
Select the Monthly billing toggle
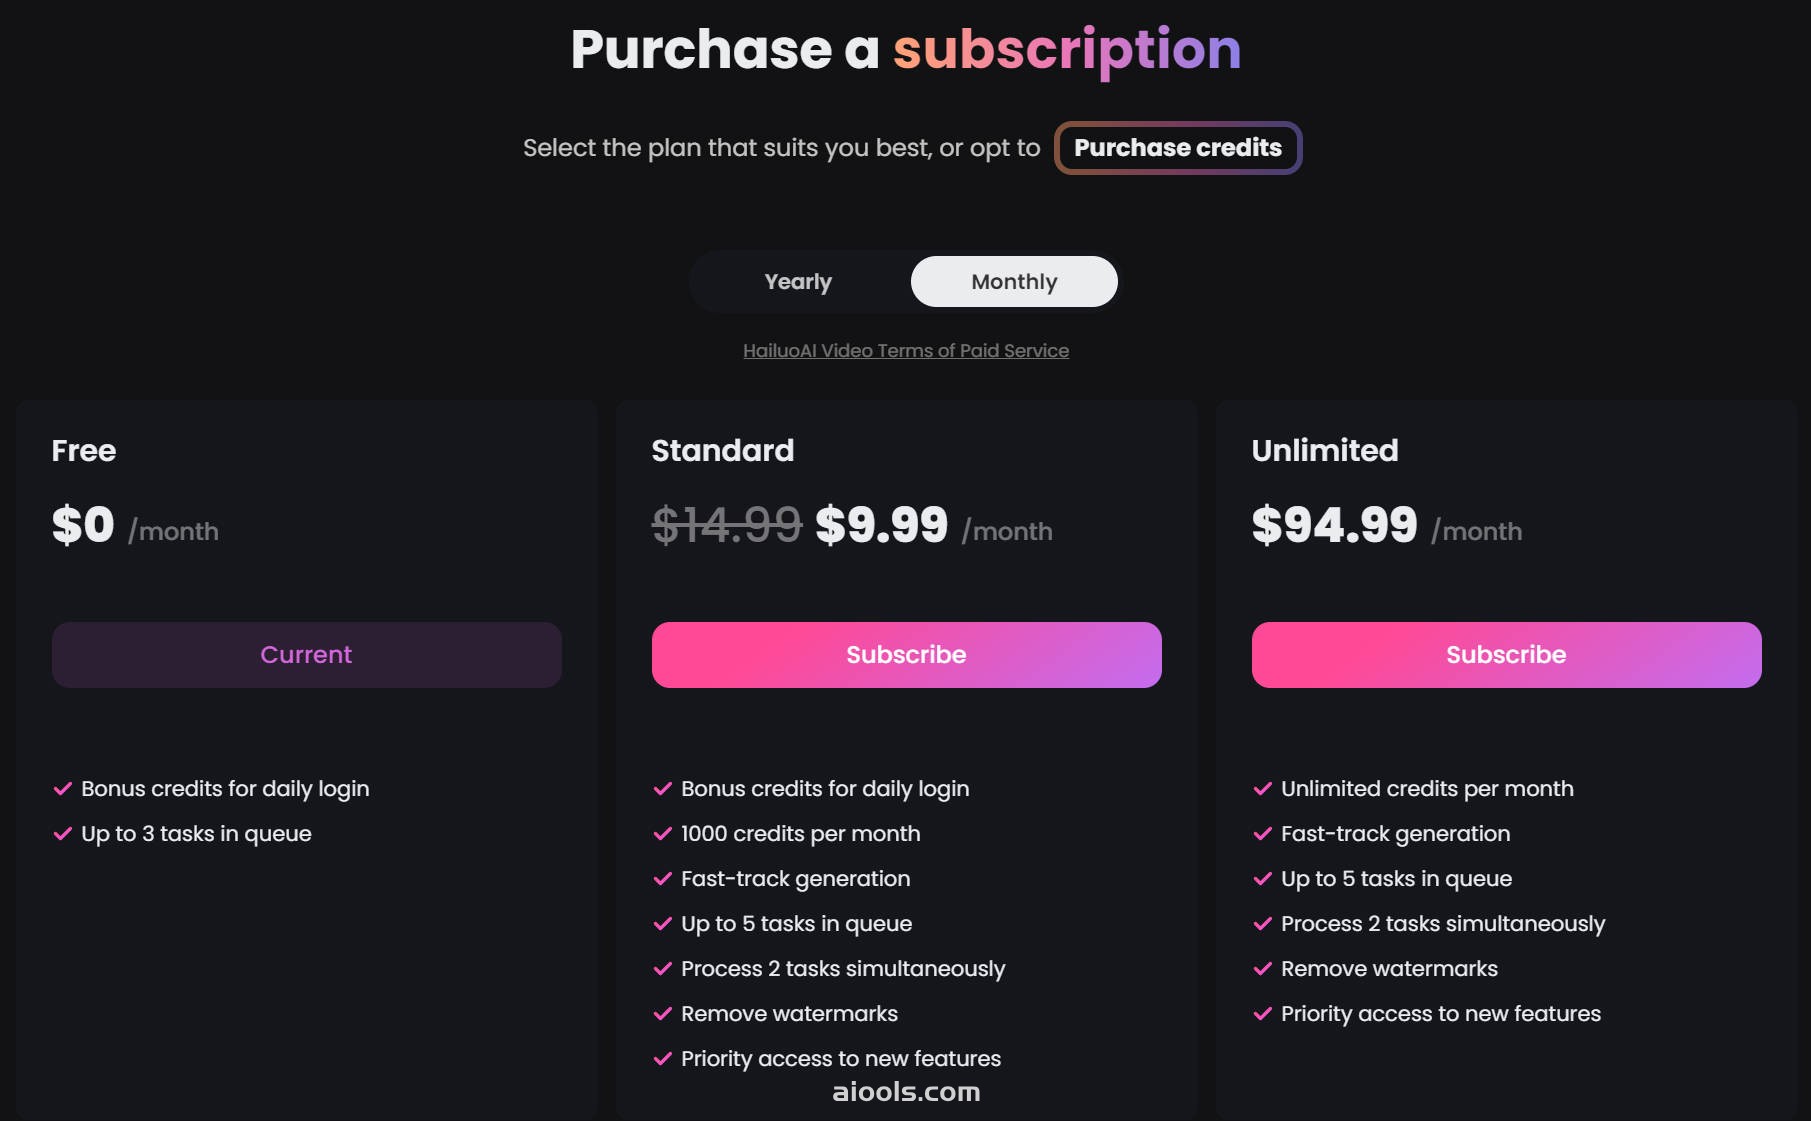[x=1014, y=282]
